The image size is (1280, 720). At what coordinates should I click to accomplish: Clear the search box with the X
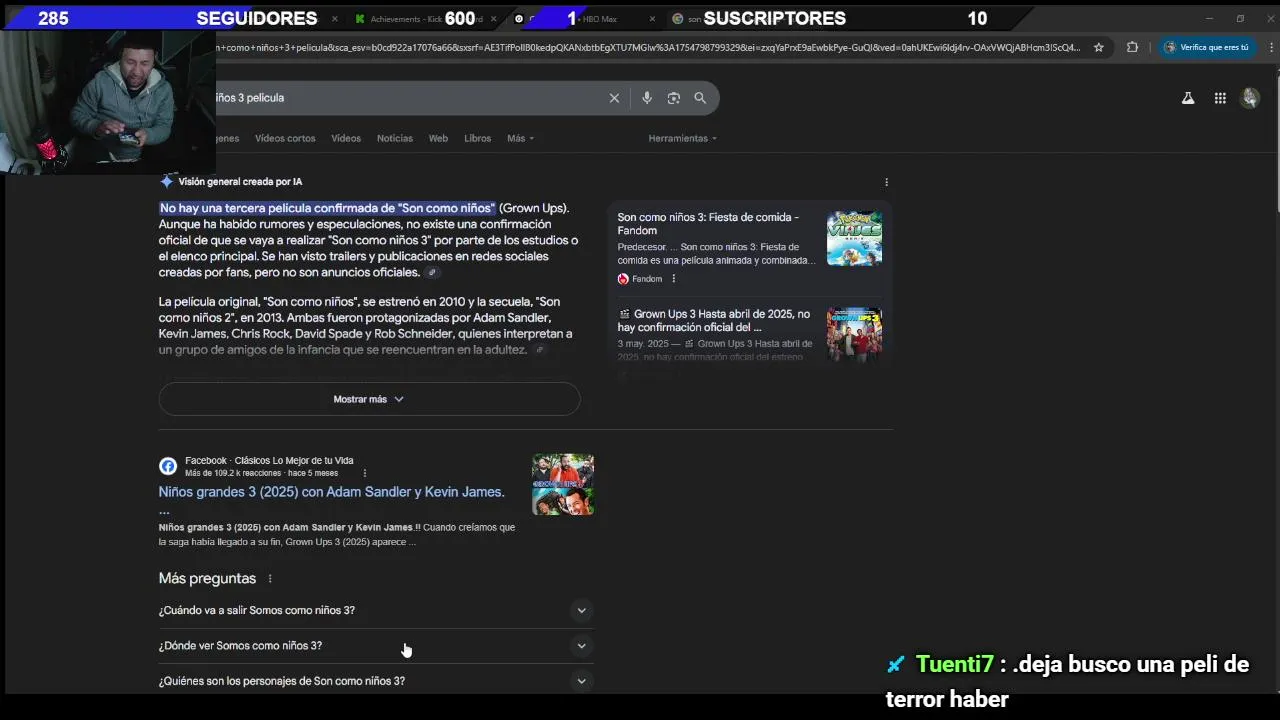pyautogui.click(x=614, y=98)
